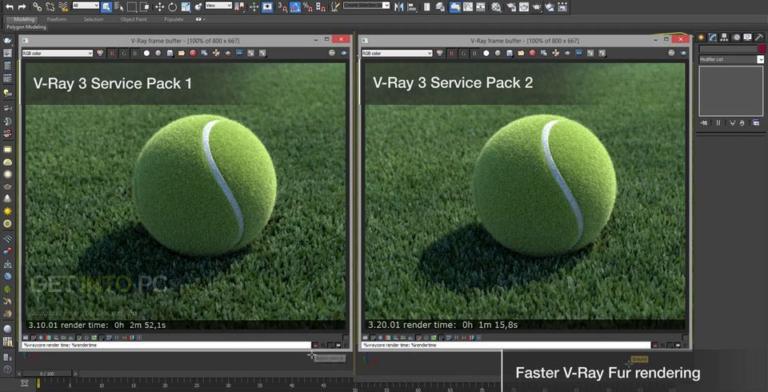Open RGB color dropdown in Service Pack 2 buffer
Viewport: 768px width, 392px height.
coord(397,53)
